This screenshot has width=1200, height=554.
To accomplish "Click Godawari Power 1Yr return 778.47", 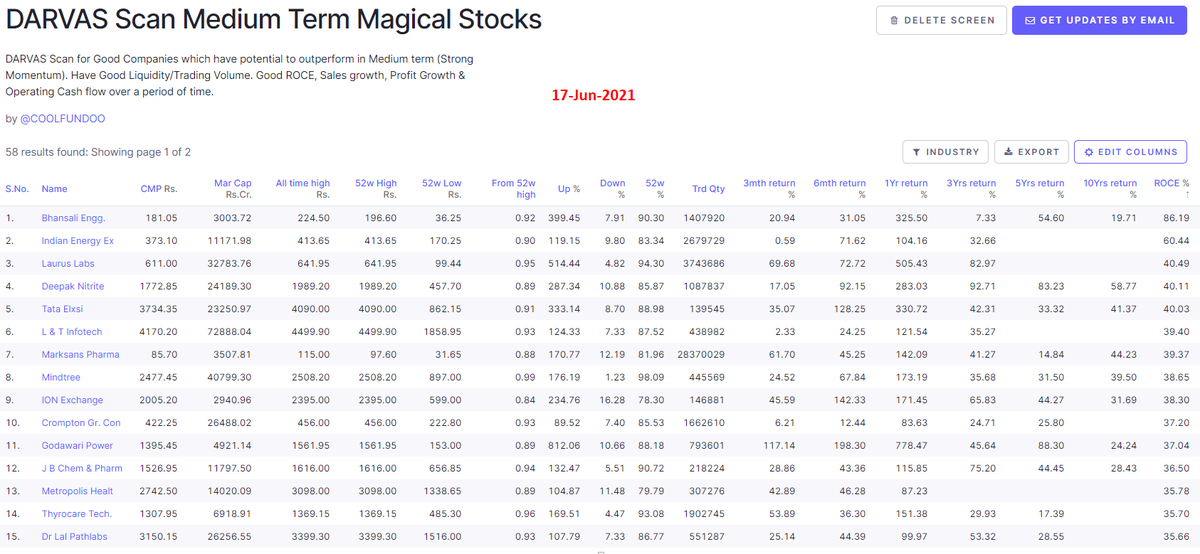I will [x=912, y=446].
